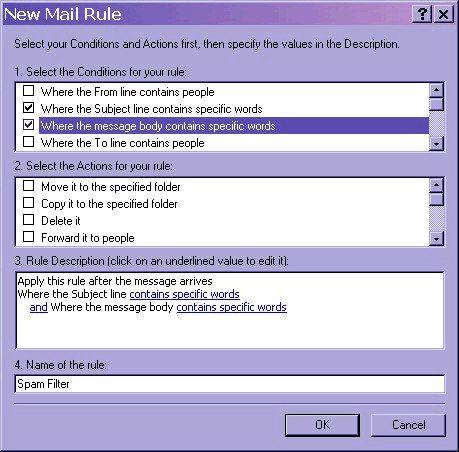Screen dimensions: 459x452
Task: Click the Help question mark icon
Action: click(422, 14)
